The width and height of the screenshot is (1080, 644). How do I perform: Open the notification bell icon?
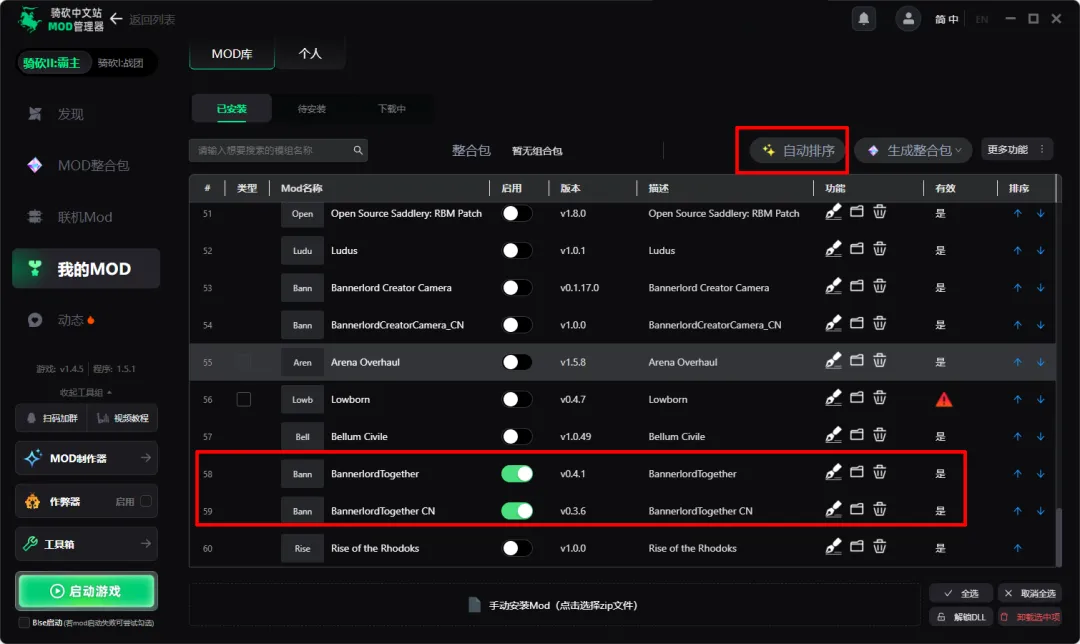pyautogui.click(x=863, y=19)
